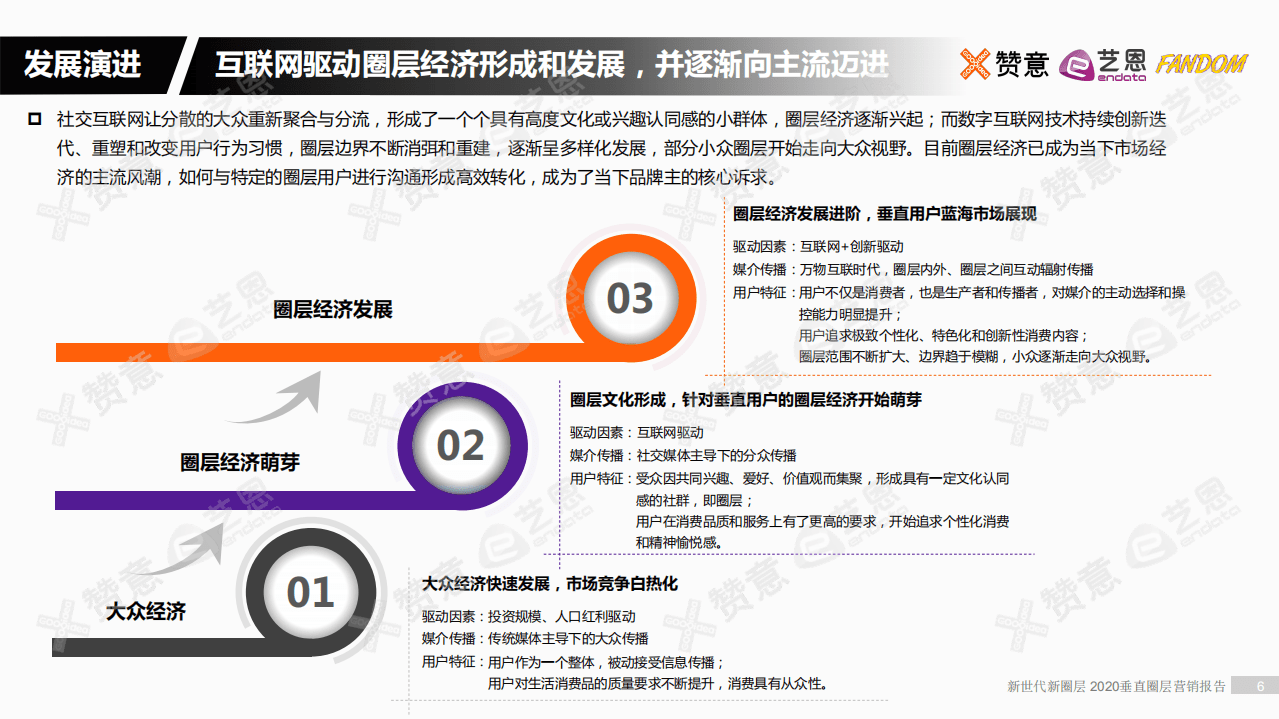Click the FANDOM logo
The height and width of the screenshot is (719, 1279).
[x=1202, y=62]
